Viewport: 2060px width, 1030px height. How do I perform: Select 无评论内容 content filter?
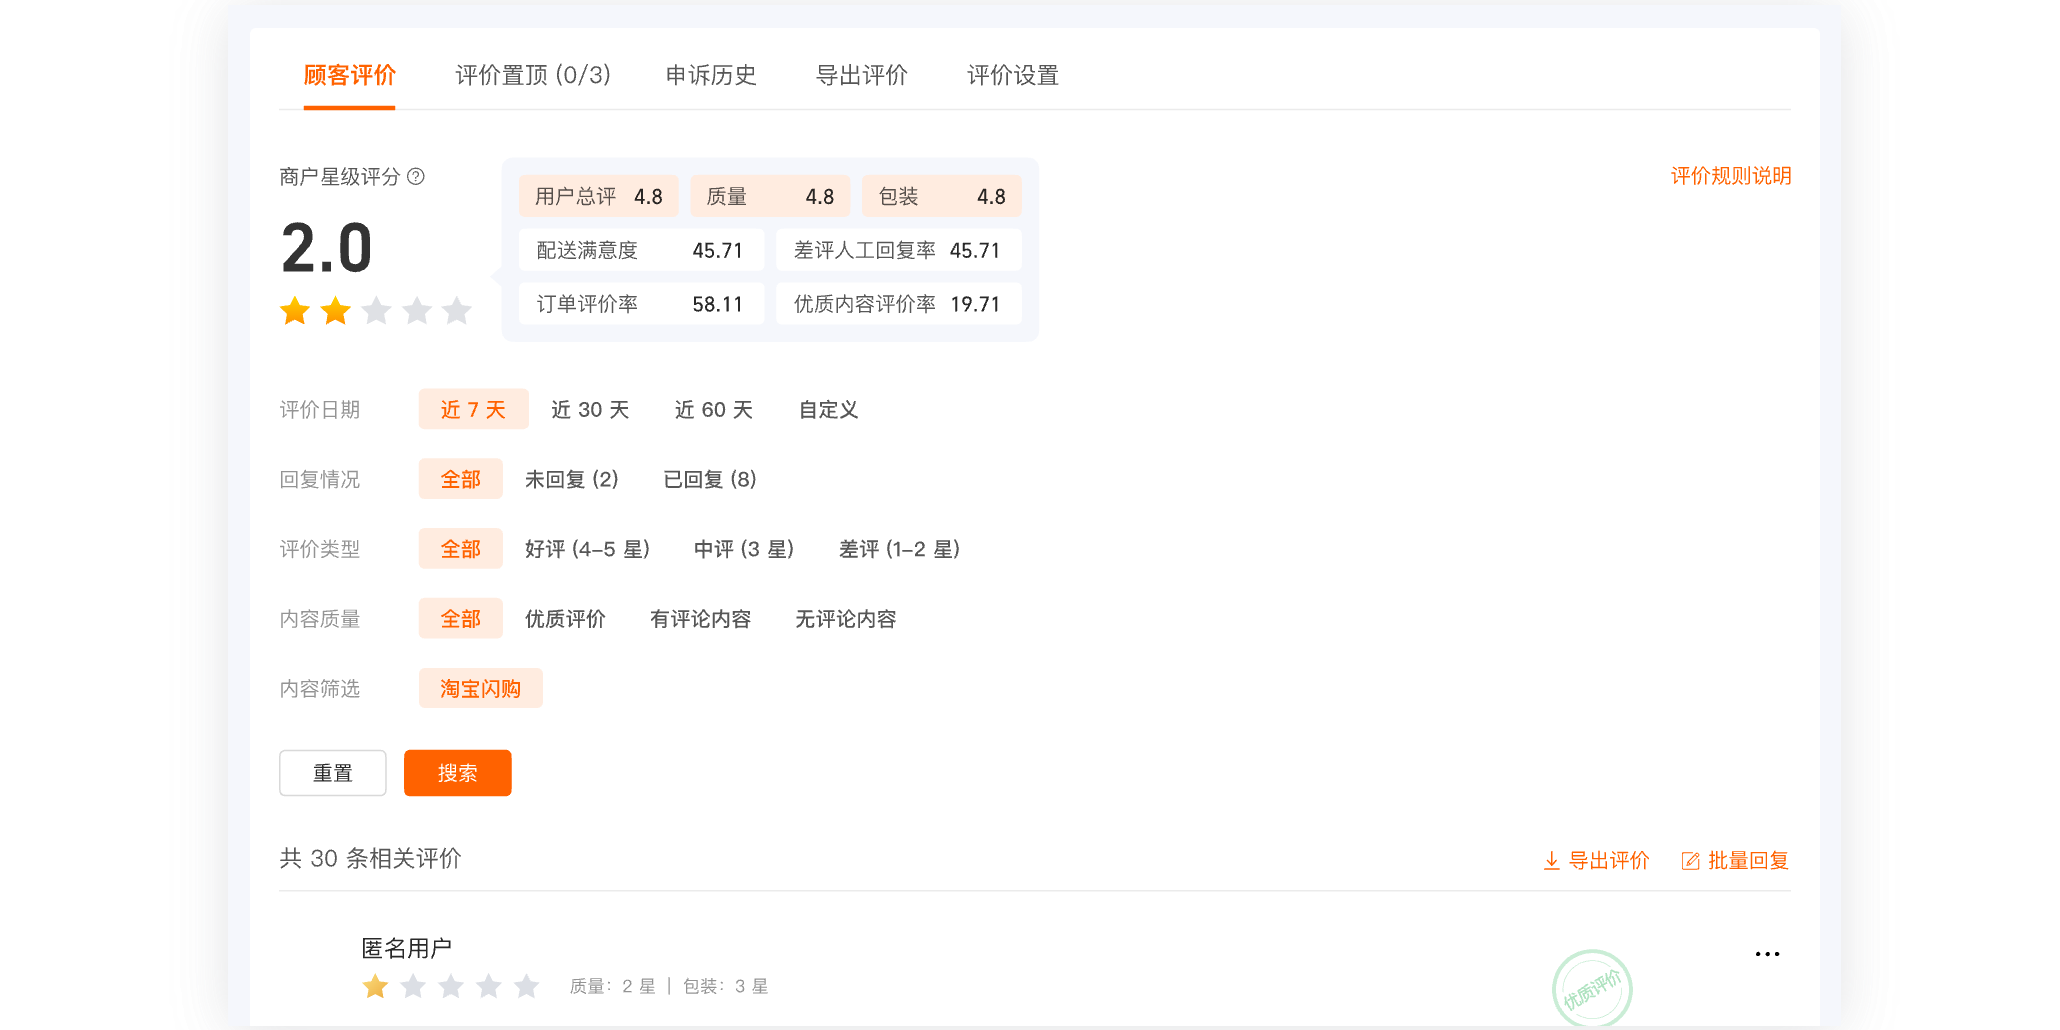click(846, 618)
